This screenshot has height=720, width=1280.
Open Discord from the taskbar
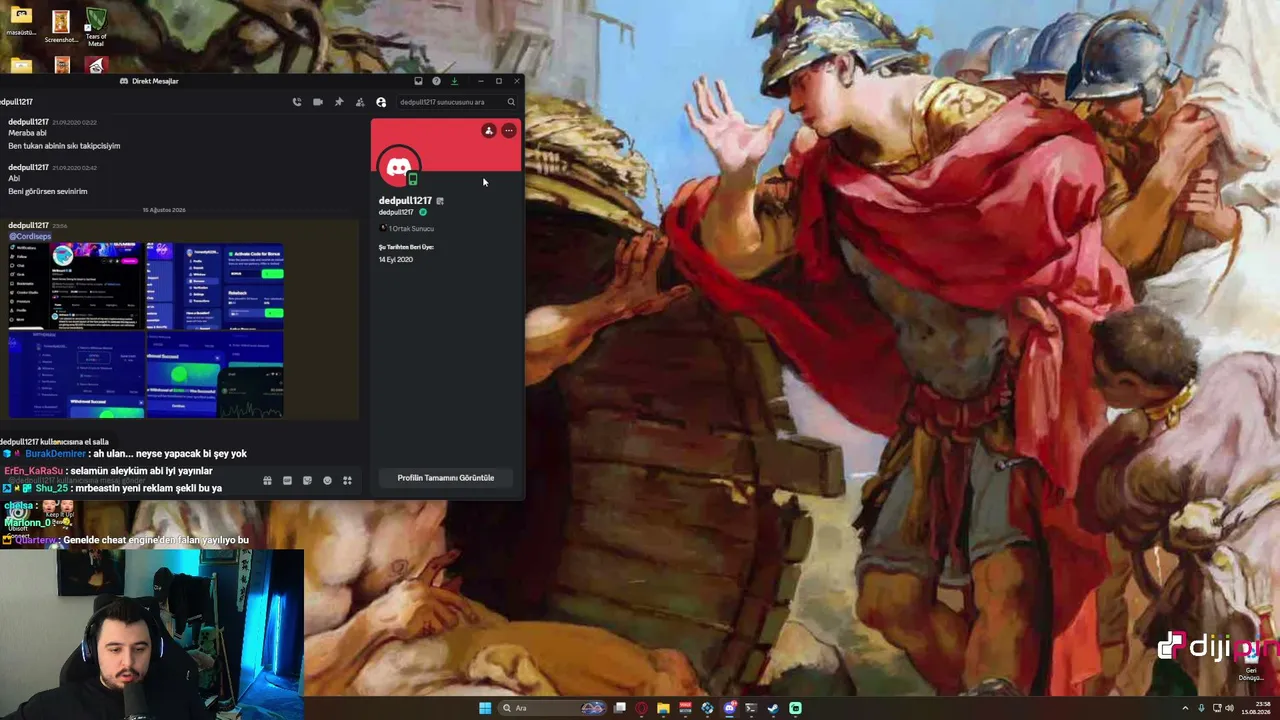(729, 708)
